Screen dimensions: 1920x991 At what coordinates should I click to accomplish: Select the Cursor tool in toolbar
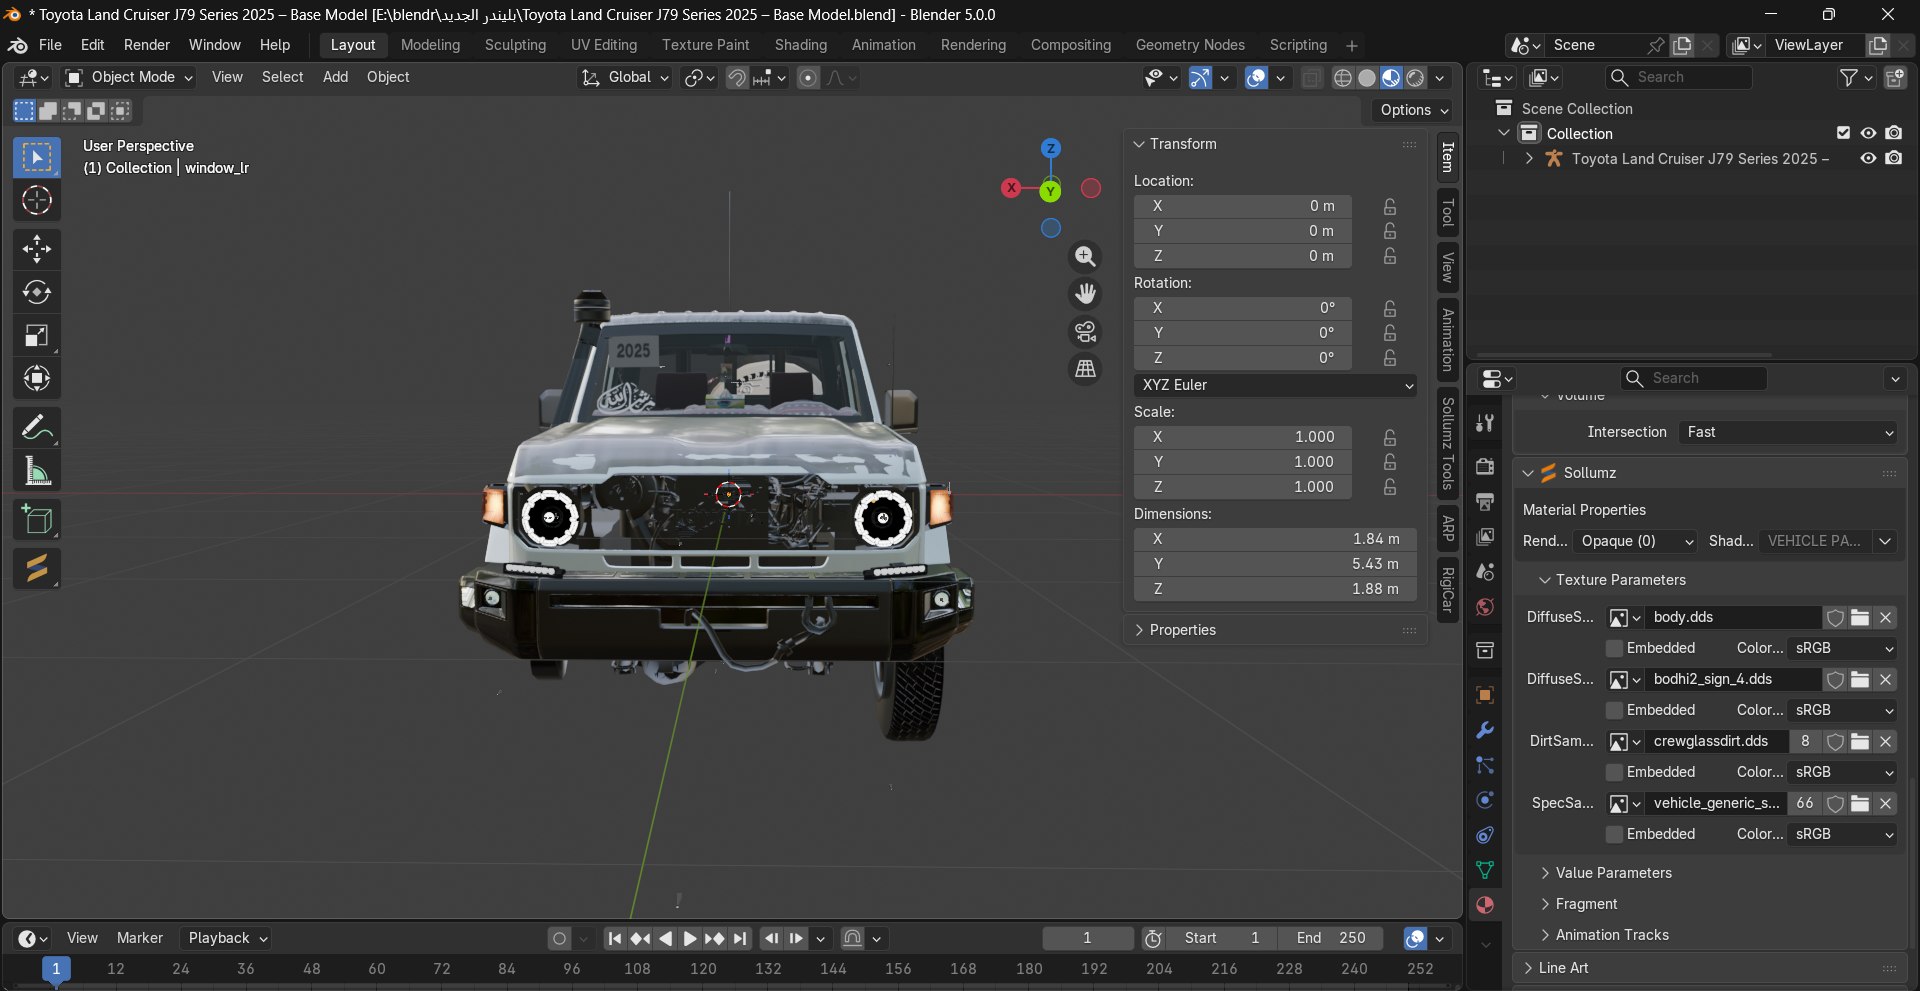[x=37, y=201]
